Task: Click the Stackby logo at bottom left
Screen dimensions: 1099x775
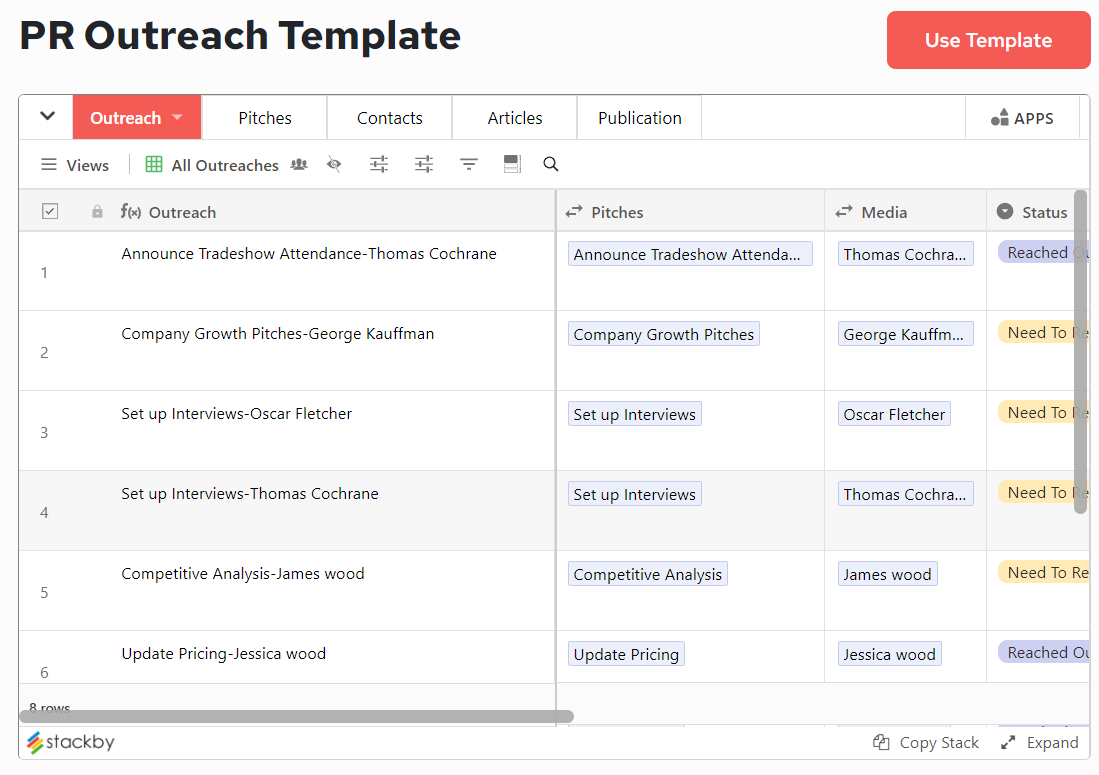Action: coord(69,742)
